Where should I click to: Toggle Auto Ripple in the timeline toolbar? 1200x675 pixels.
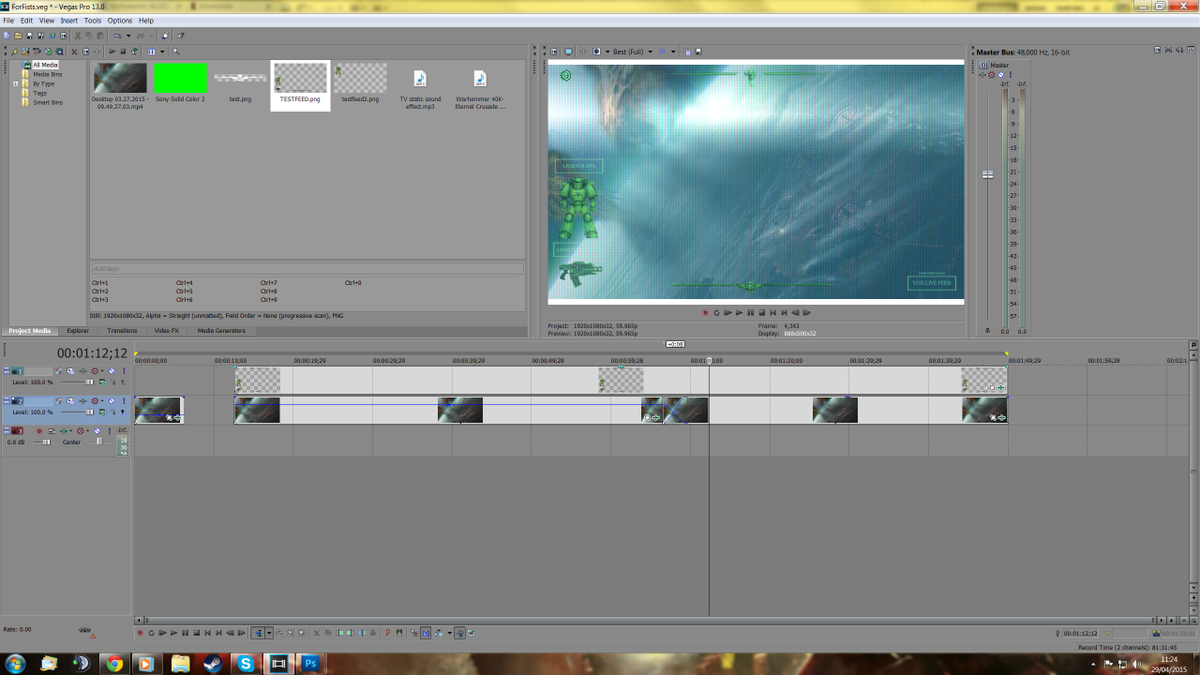pyautogui.click(x=438, y=633)
